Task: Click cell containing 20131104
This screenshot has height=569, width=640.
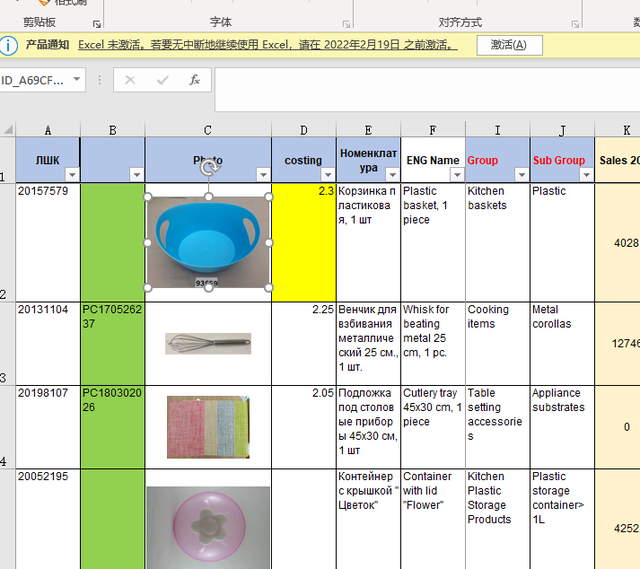Action: point(48,344)
